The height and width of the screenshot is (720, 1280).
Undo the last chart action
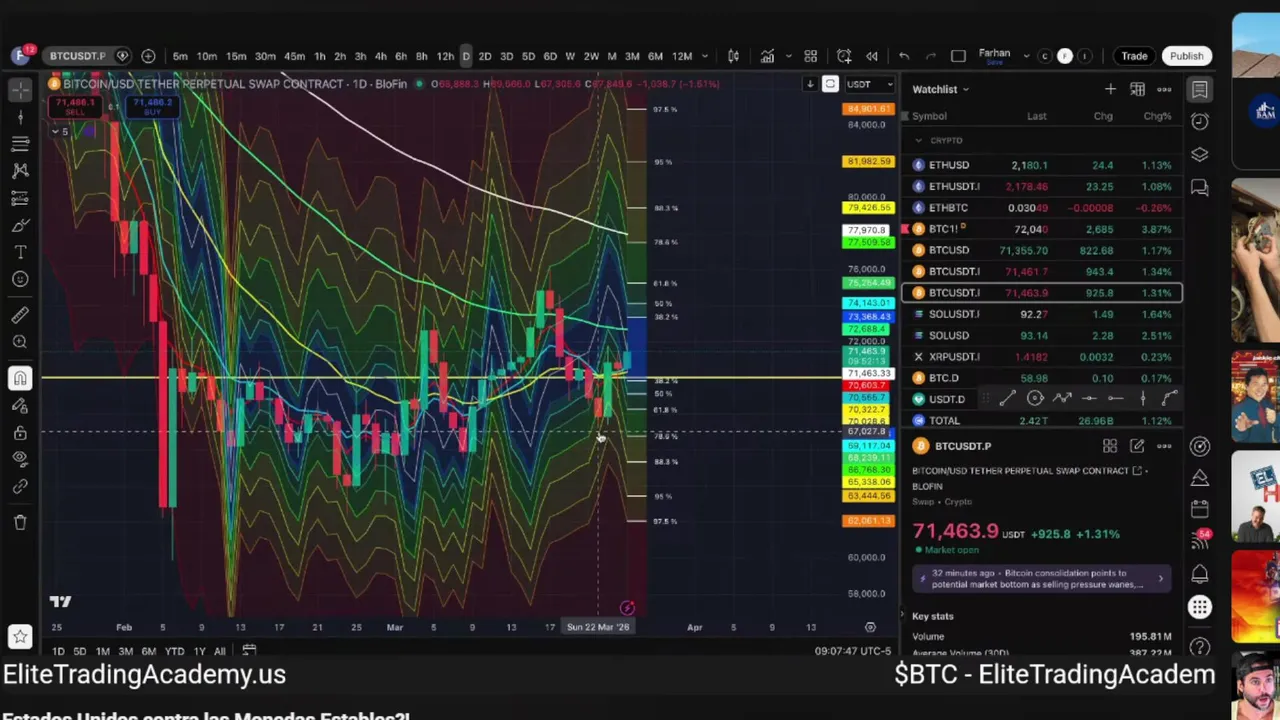[x=904, y=56]
